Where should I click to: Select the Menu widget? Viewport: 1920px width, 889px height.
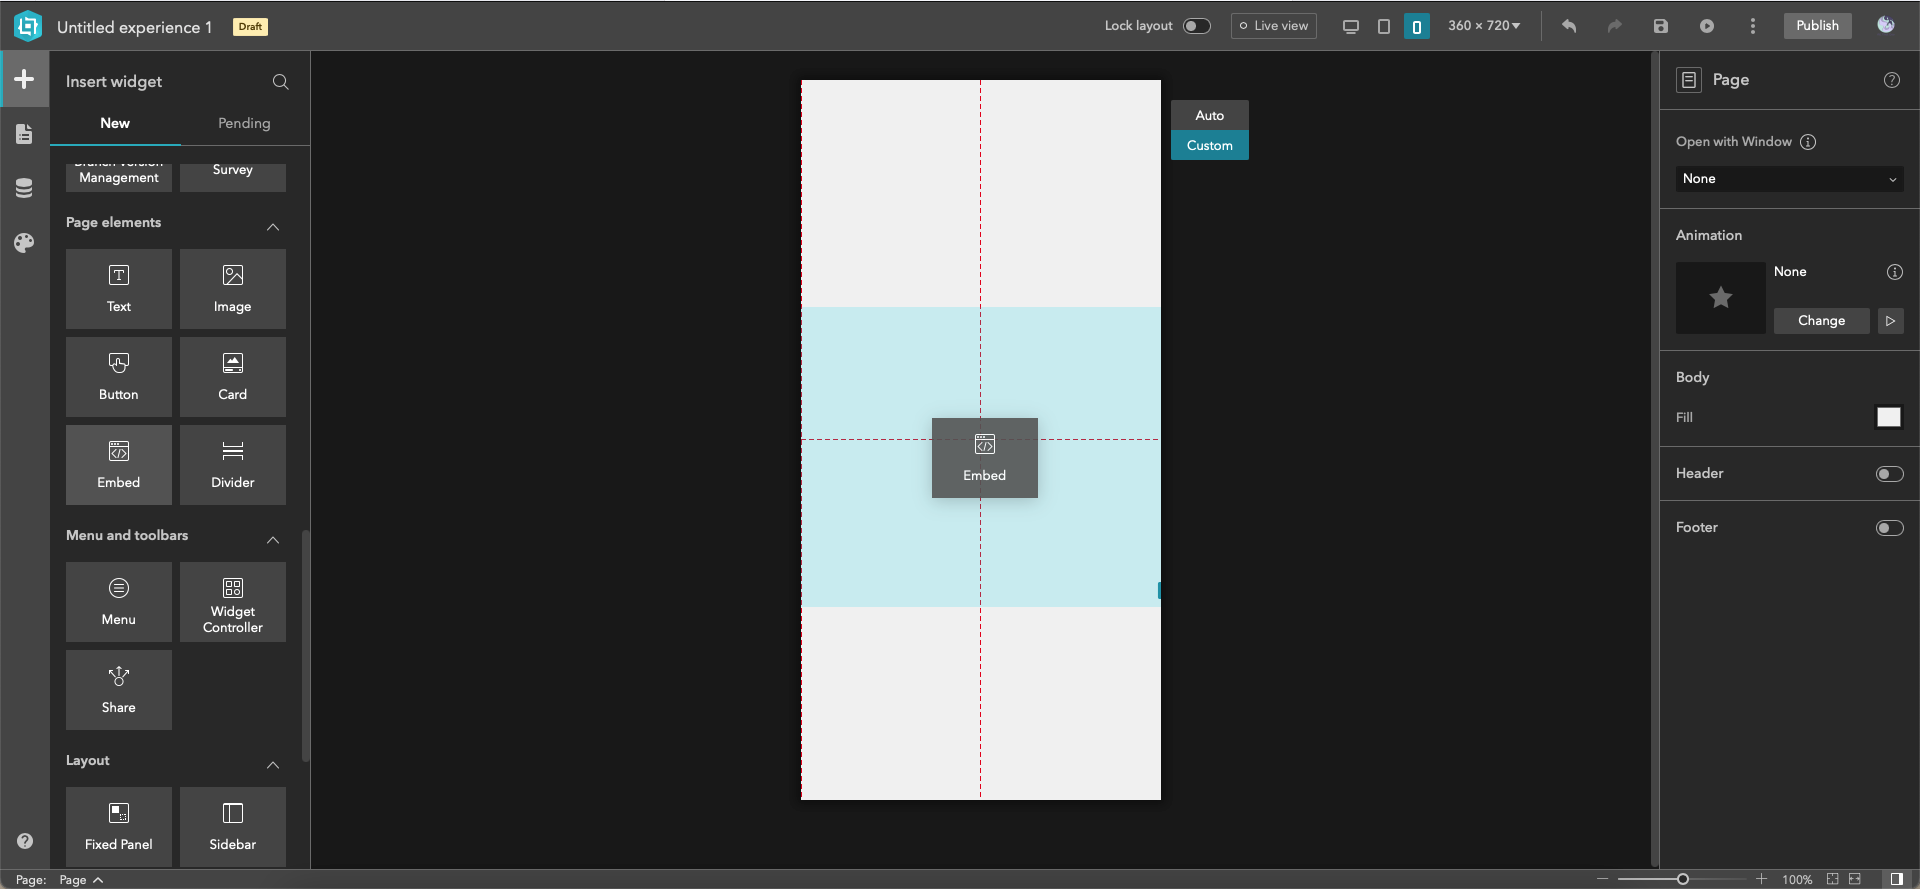coord(119,602)
